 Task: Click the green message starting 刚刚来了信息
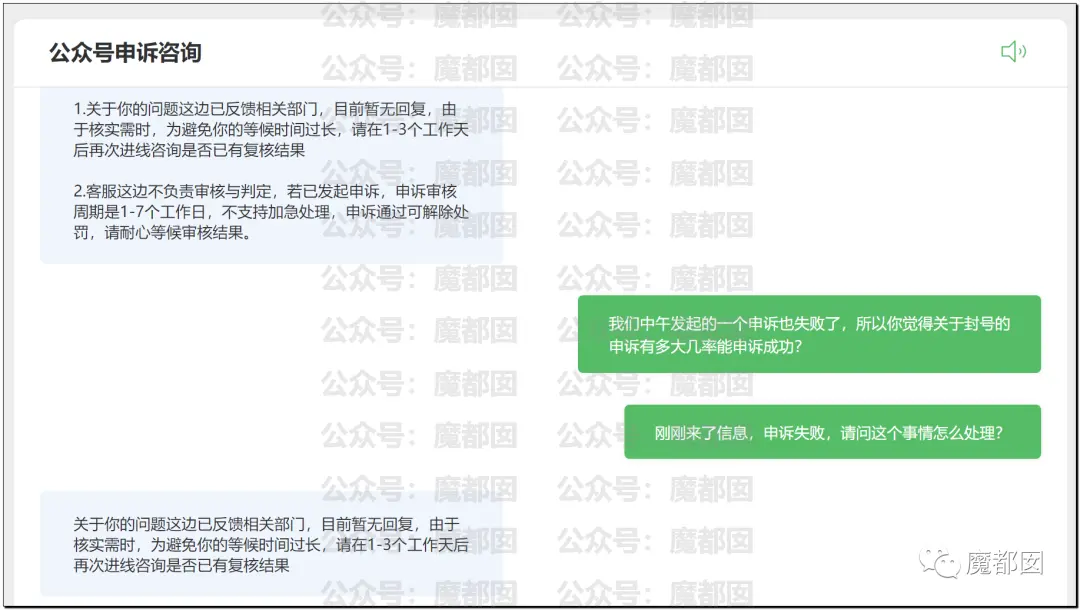(x=833, y=432)
